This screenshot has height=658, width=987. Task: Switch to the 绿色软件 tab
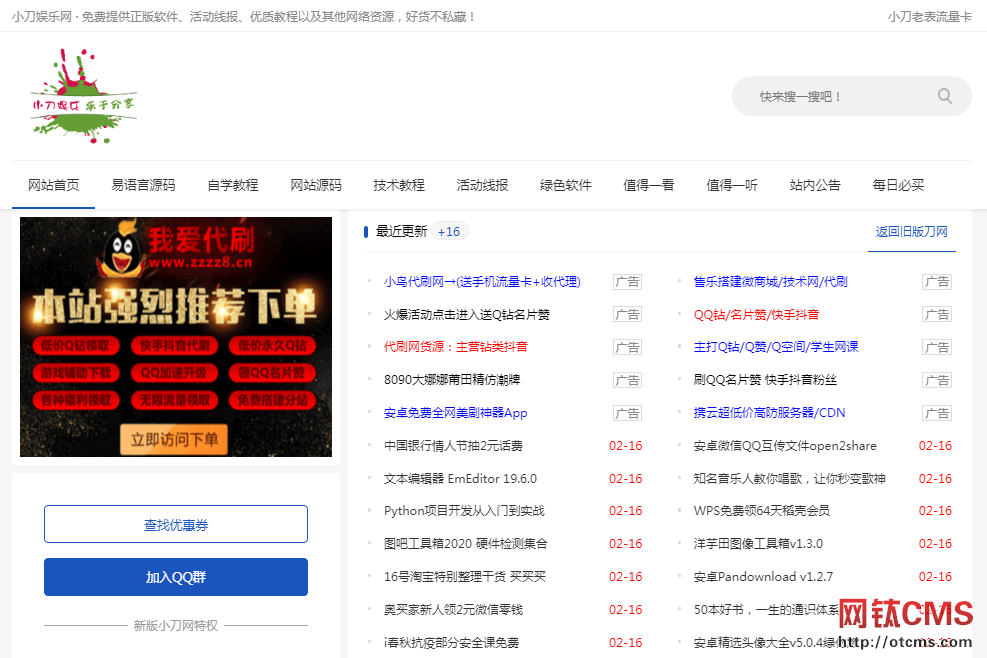(565, 185)
